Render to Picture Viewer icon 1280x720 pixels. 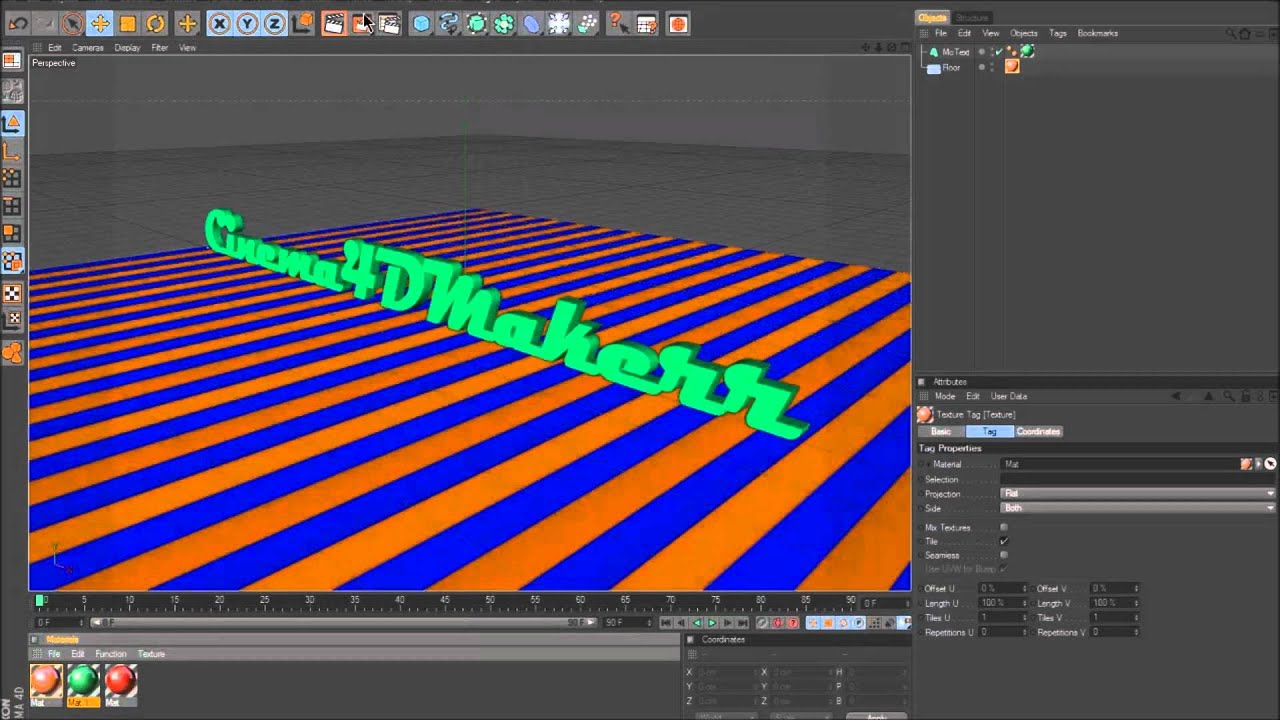click(x=362, y=23)
